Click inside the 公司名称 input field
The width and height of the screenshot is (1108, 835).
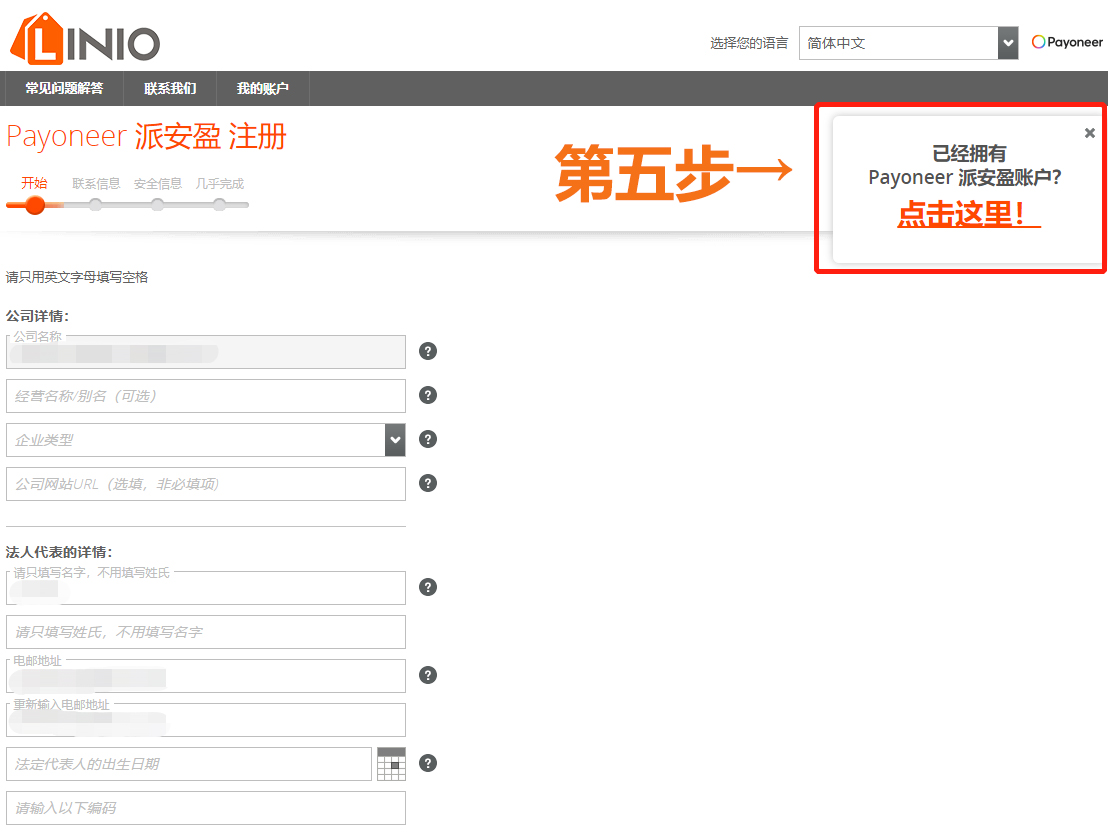(x=206, y=352)
